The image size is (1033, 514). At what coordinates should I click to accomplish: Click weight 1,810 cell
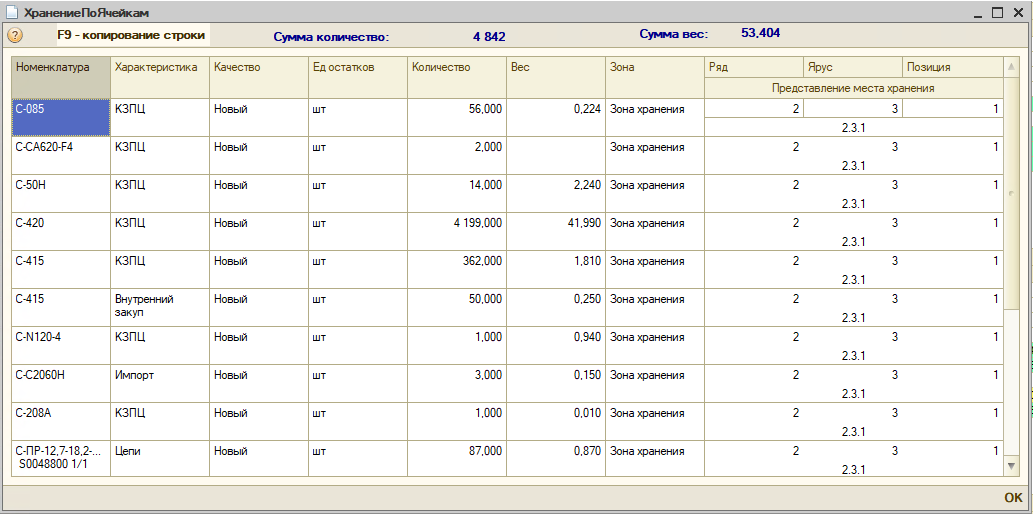(556, 270)
